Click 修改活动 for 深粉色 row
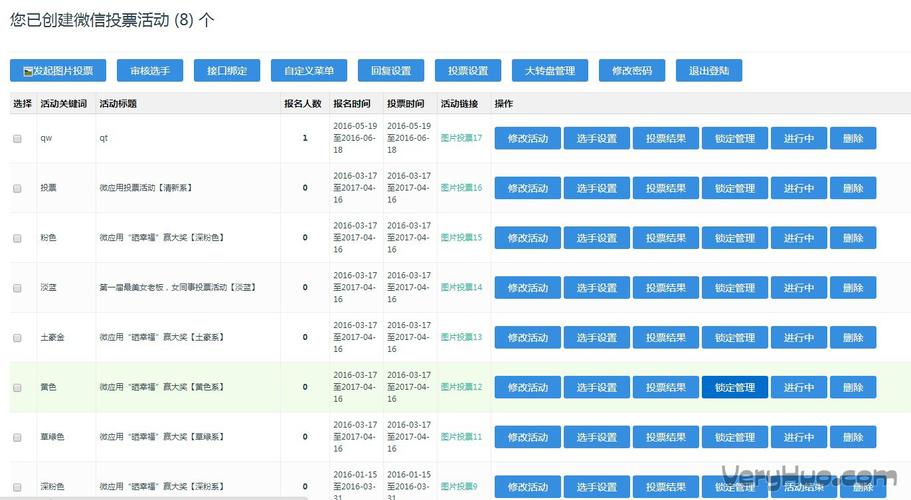 pos(528,487)
